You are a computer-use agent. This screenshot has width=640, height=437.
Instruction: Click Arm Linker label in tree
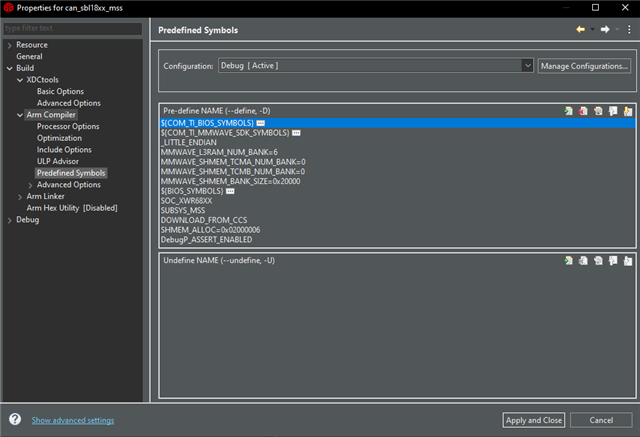[45, 197]
